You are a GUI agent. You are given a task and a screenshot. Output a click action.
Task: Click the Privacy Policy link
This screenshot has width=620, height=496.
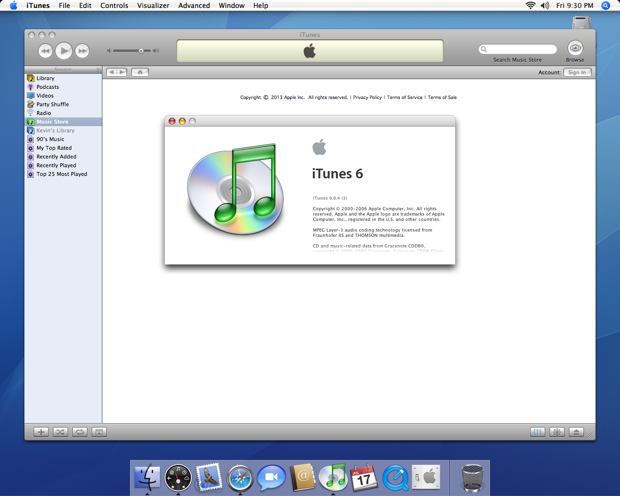pos(367,97)
